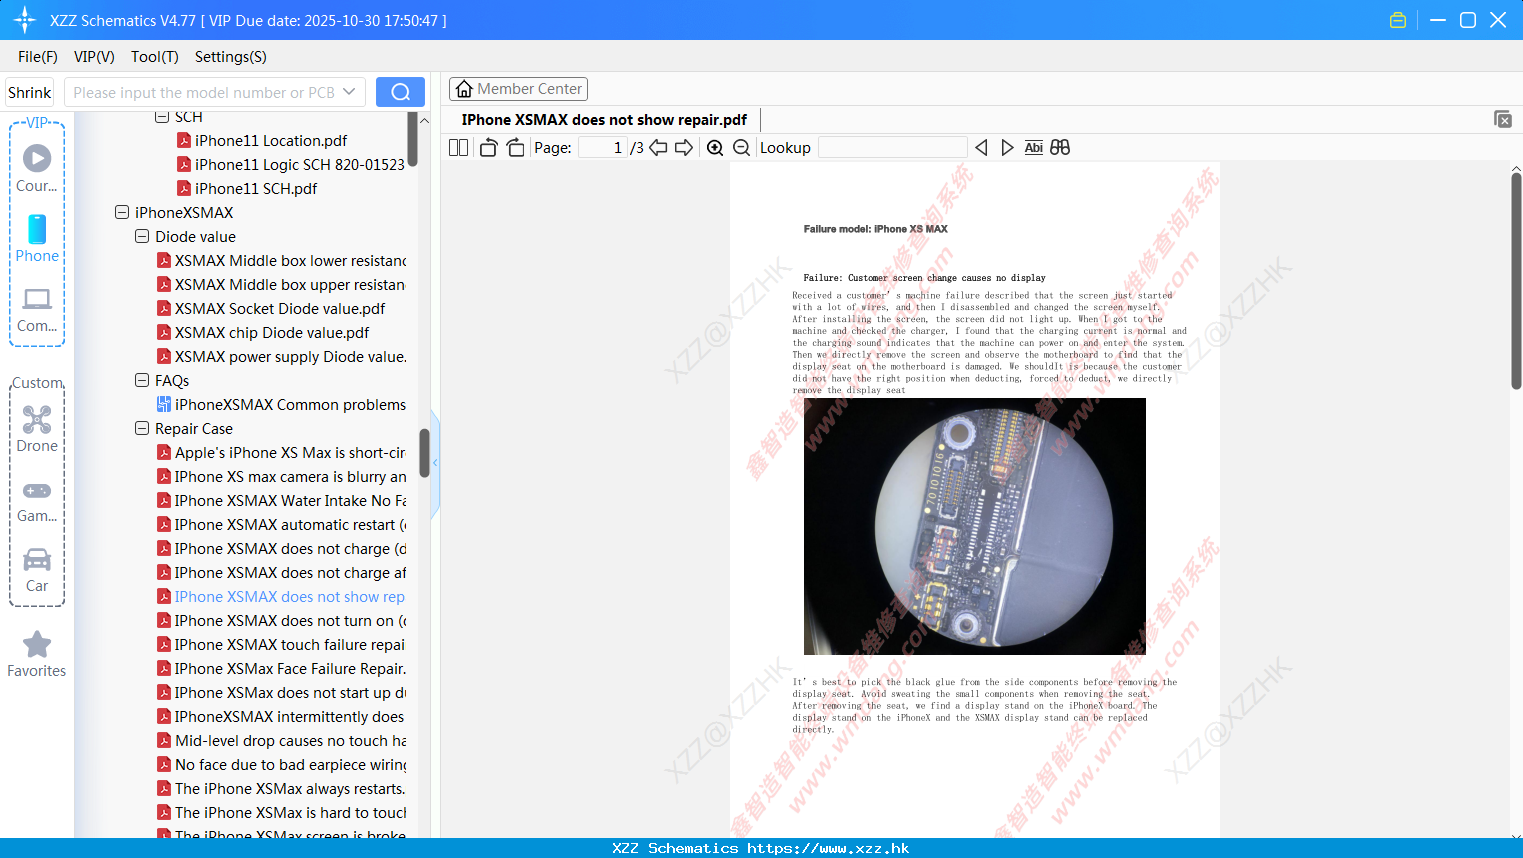The width and height of the screenshot is (1523, 858).
Task: Open The iPhone XSMax always restarts case
Action: tap(281, 788)
